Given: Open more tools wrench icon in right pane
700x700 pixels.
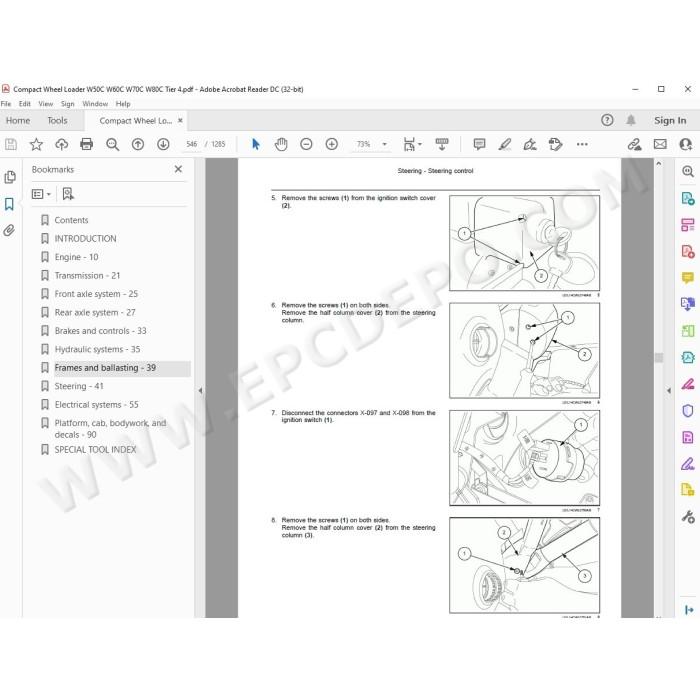Looking at the screenshot, I should [x=688, y=517].
